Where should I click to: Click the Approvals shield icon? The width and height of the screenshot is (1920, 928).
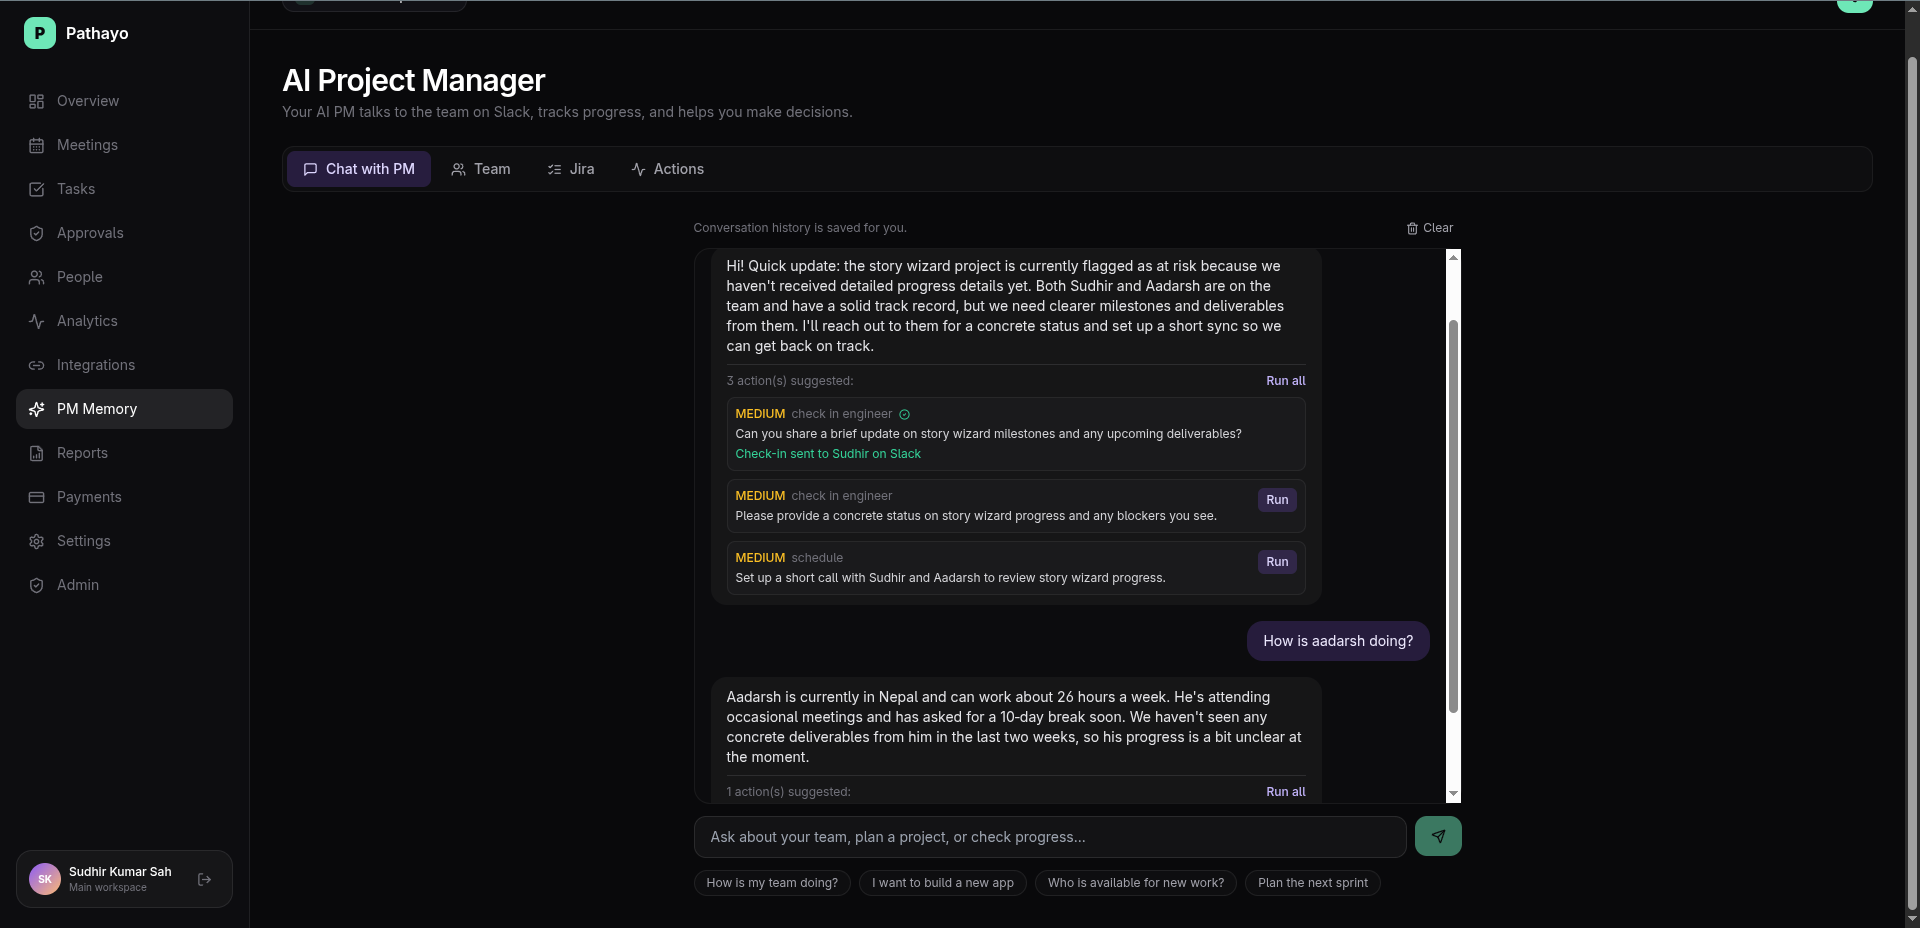coord(37,233)
